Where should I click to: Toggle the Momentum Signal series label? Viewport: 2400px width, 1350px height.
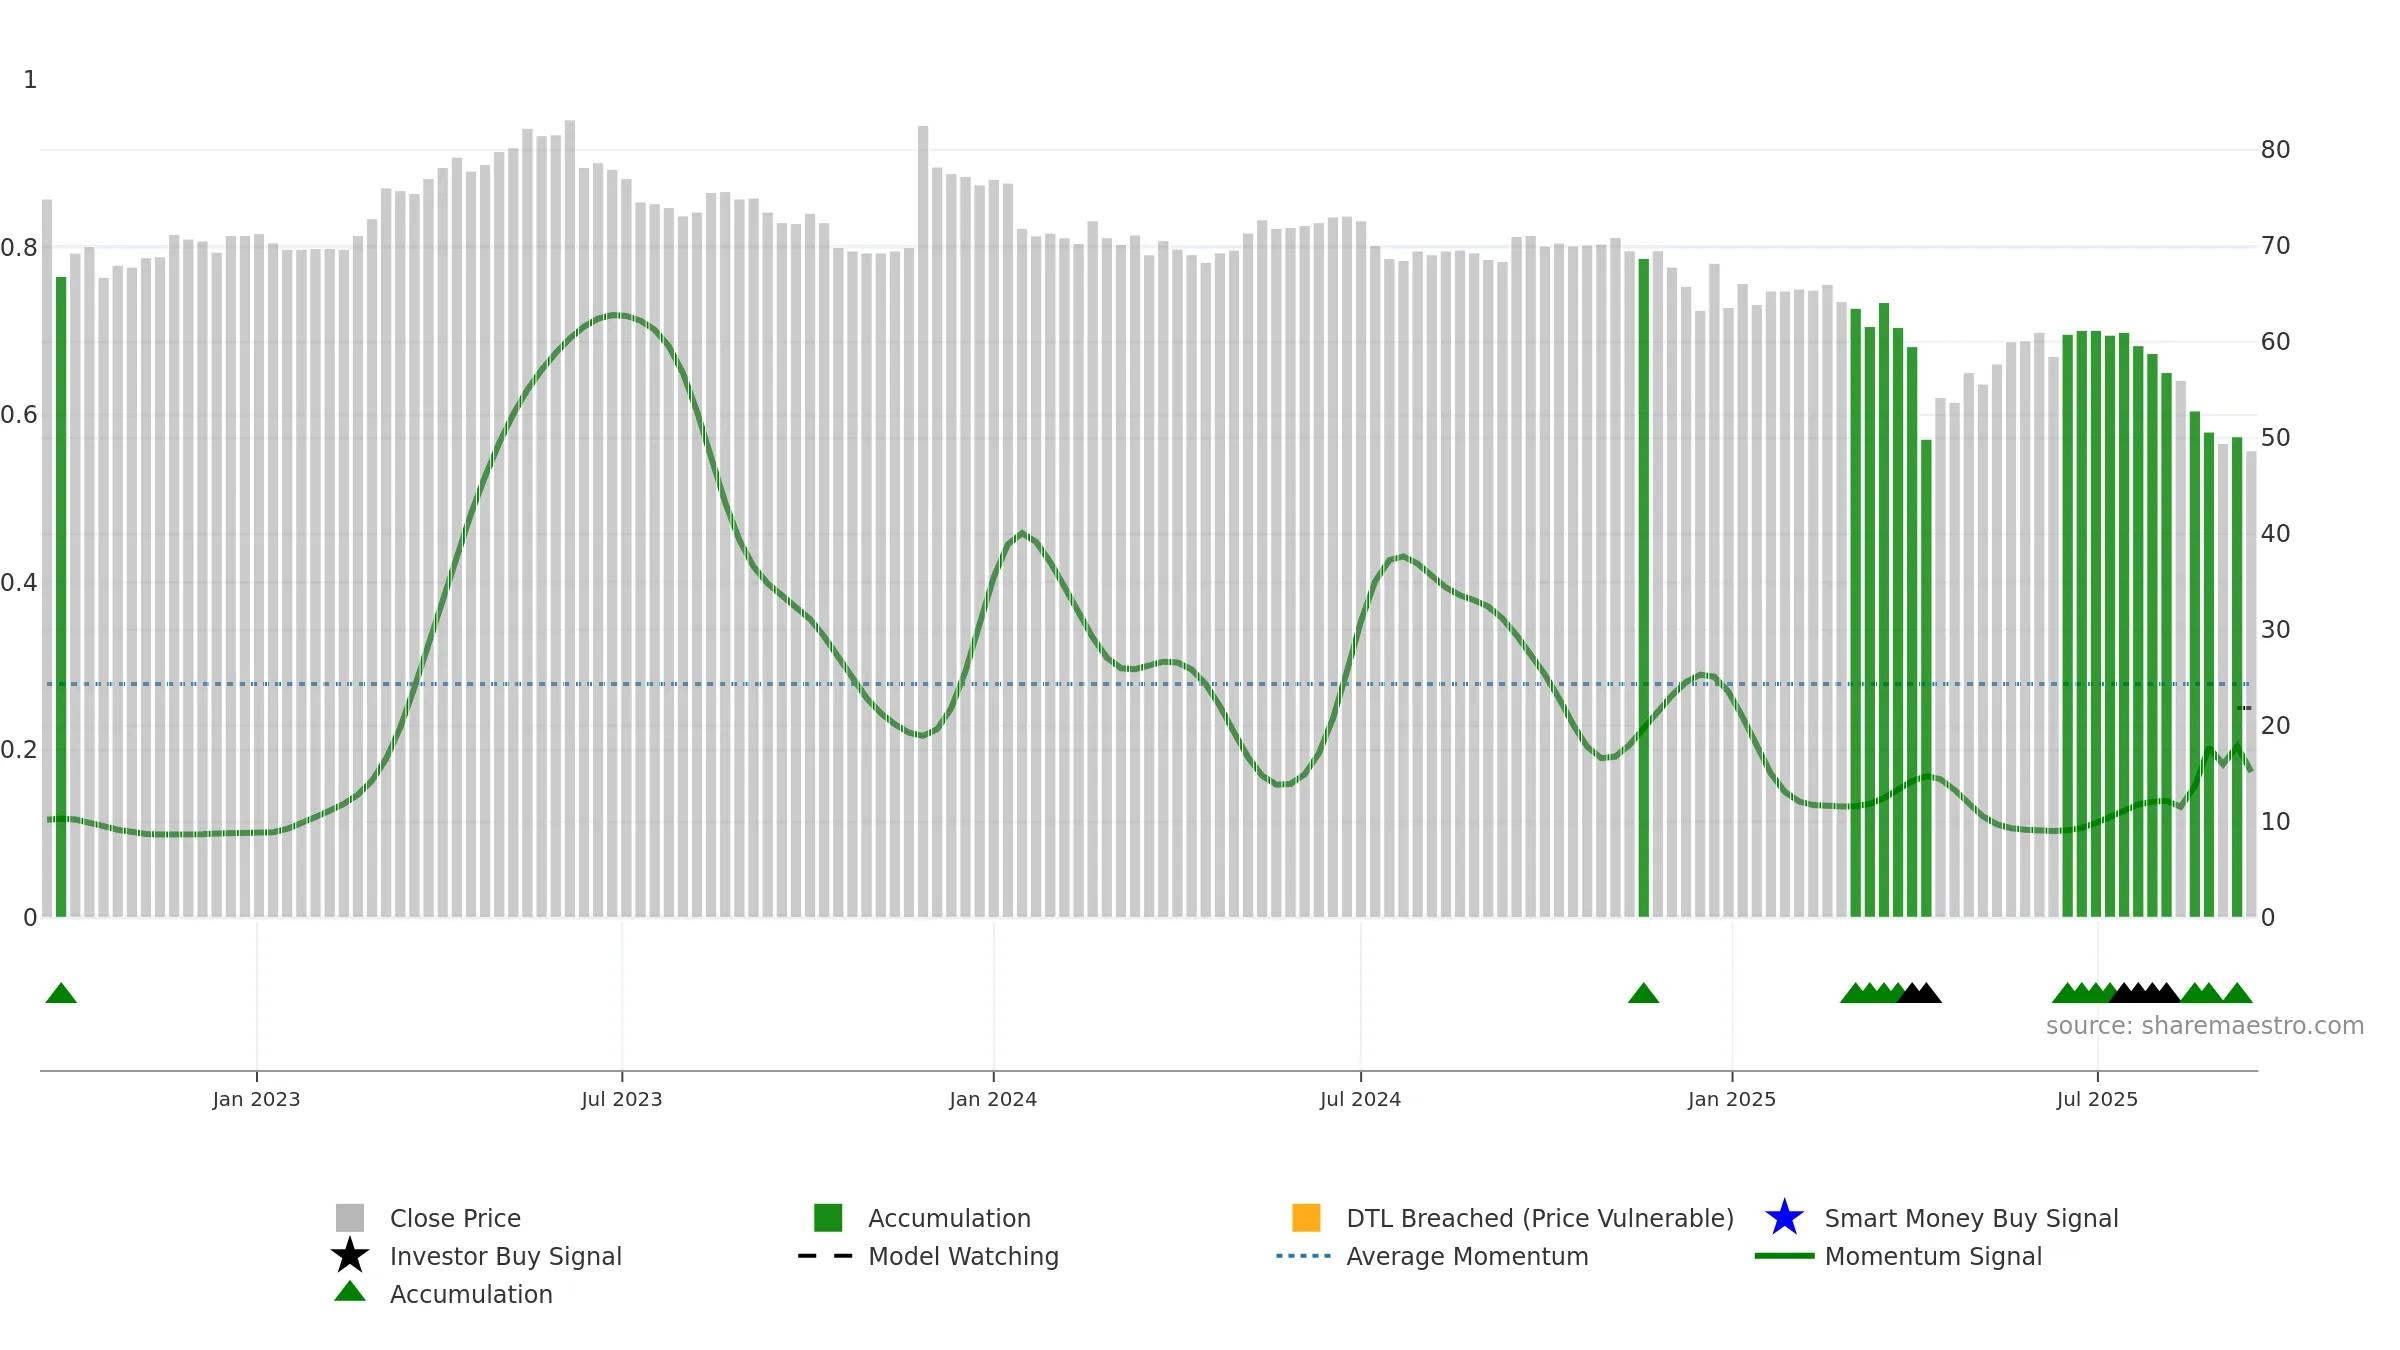1933,1256
